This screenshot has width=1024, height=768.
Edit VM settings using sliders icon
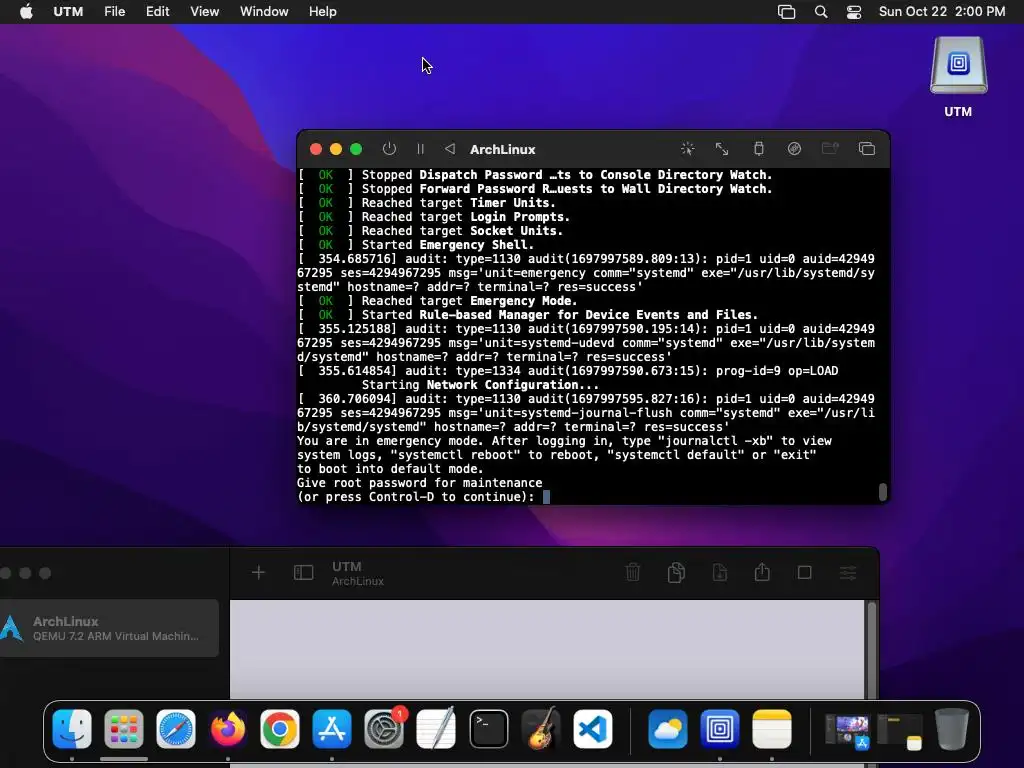click(848, 573)
